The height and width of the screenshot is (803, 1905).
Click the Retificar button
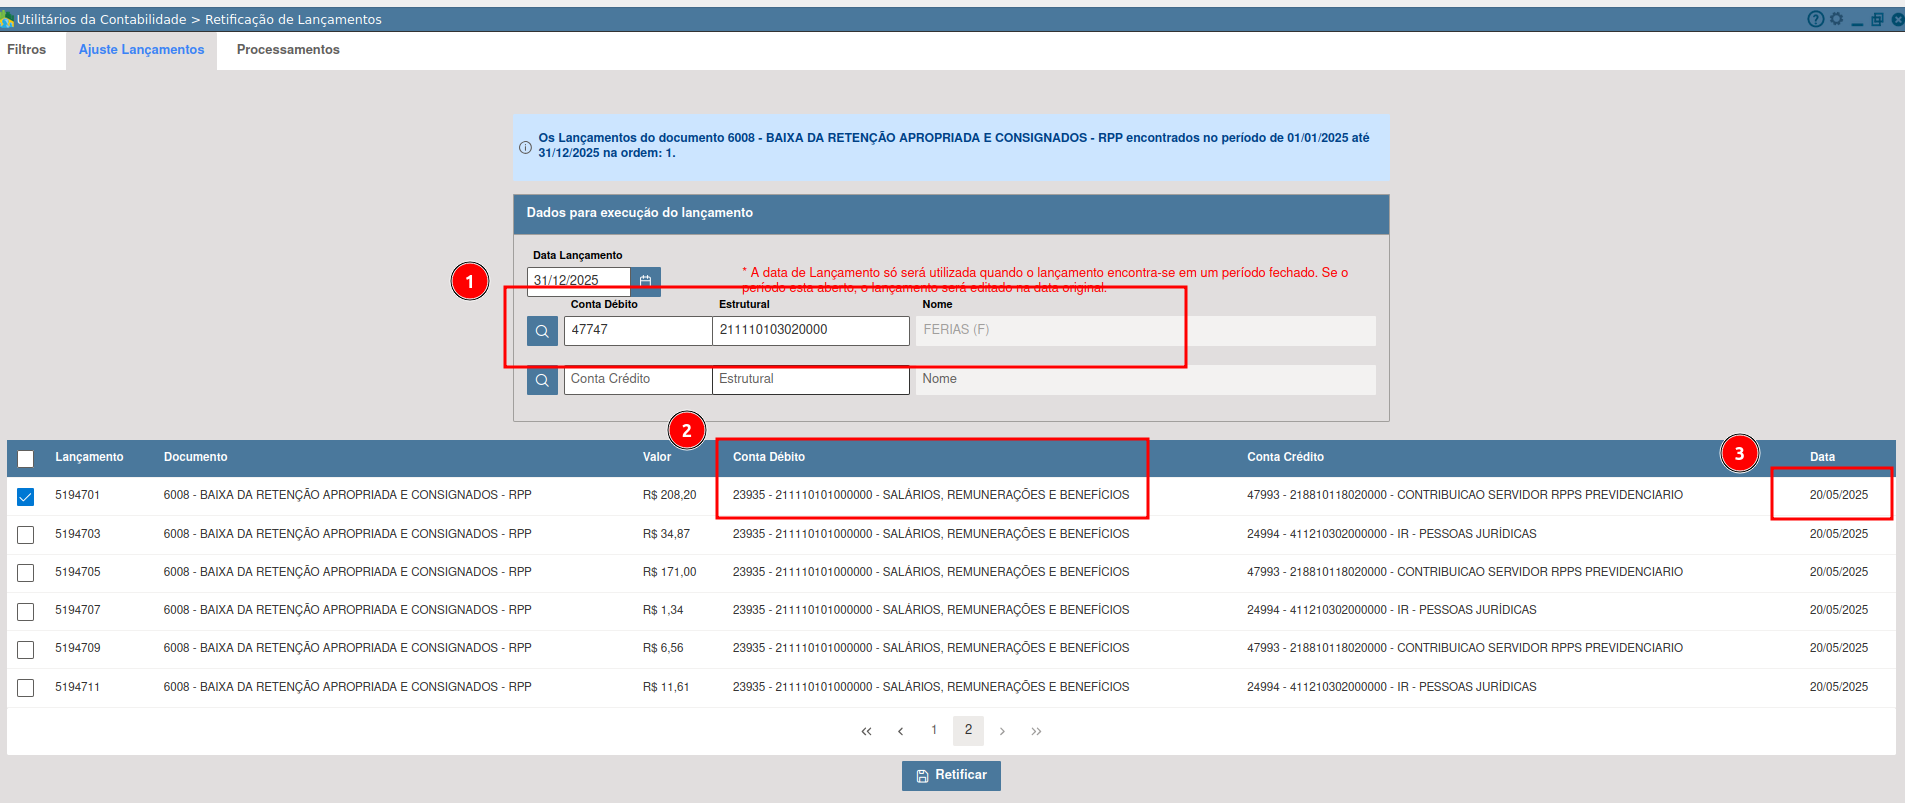pos(951,776)
